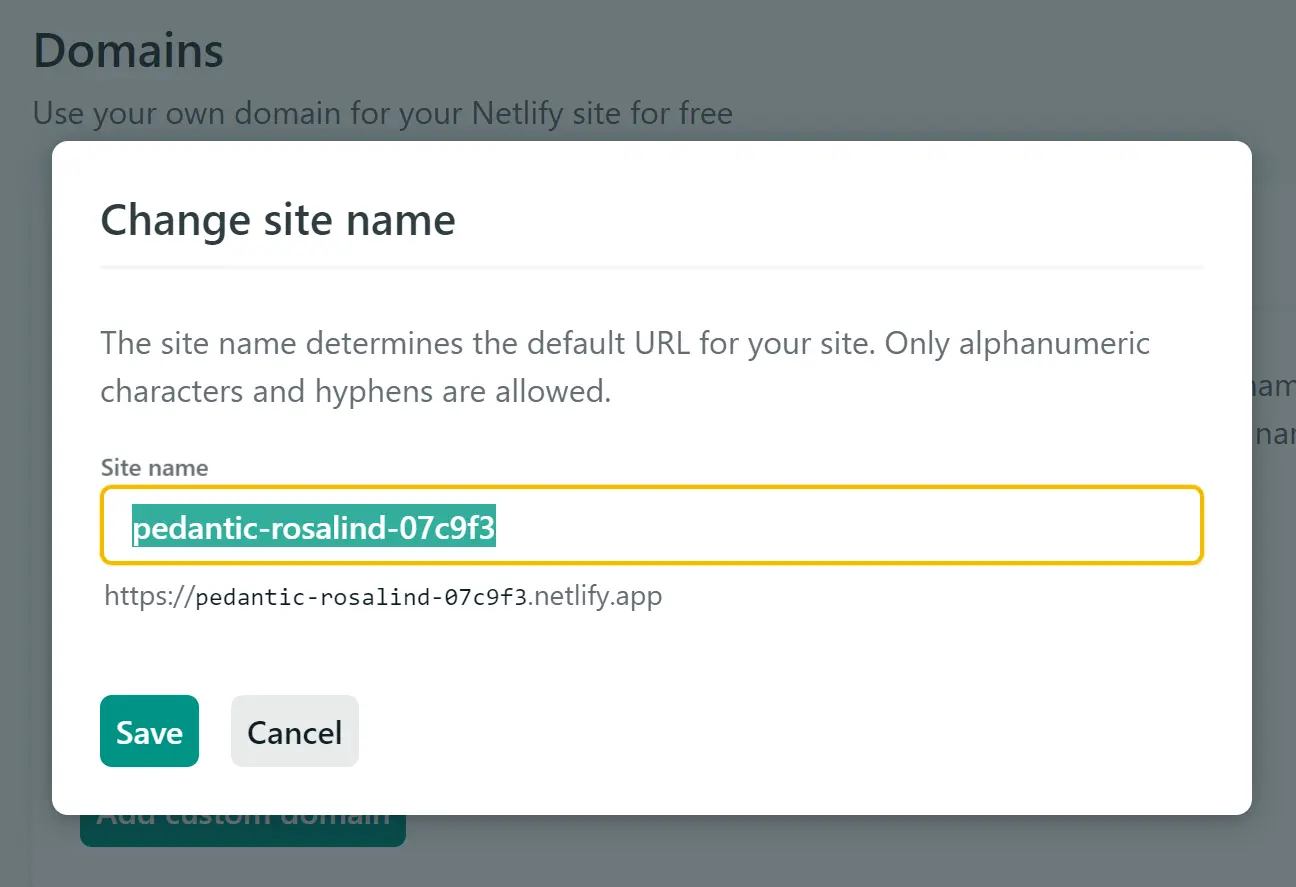The height and width of the screenshot is (887, 1296).
Task: Place cursor on "07c9f3" in site name
Action: pos(448,527)
